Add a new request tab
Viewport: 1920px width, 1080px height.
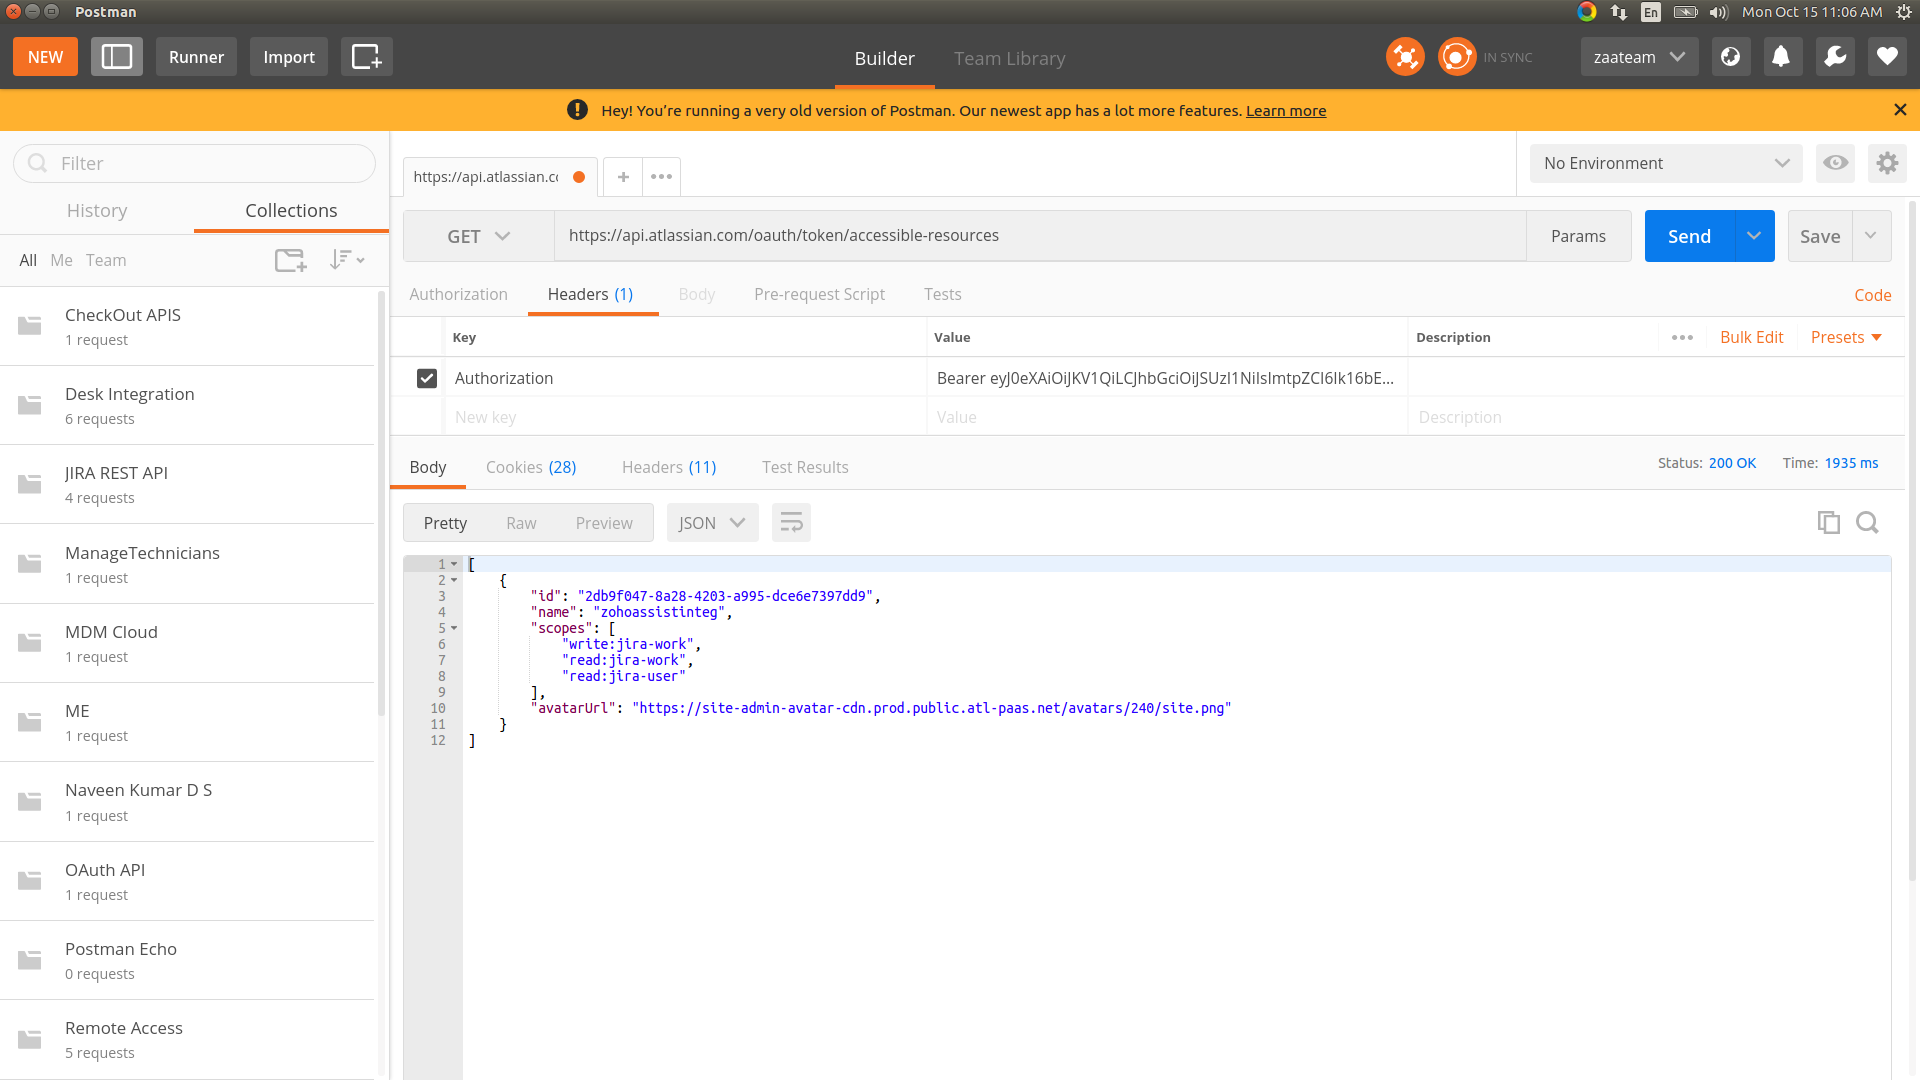click(x=623, y=177)
